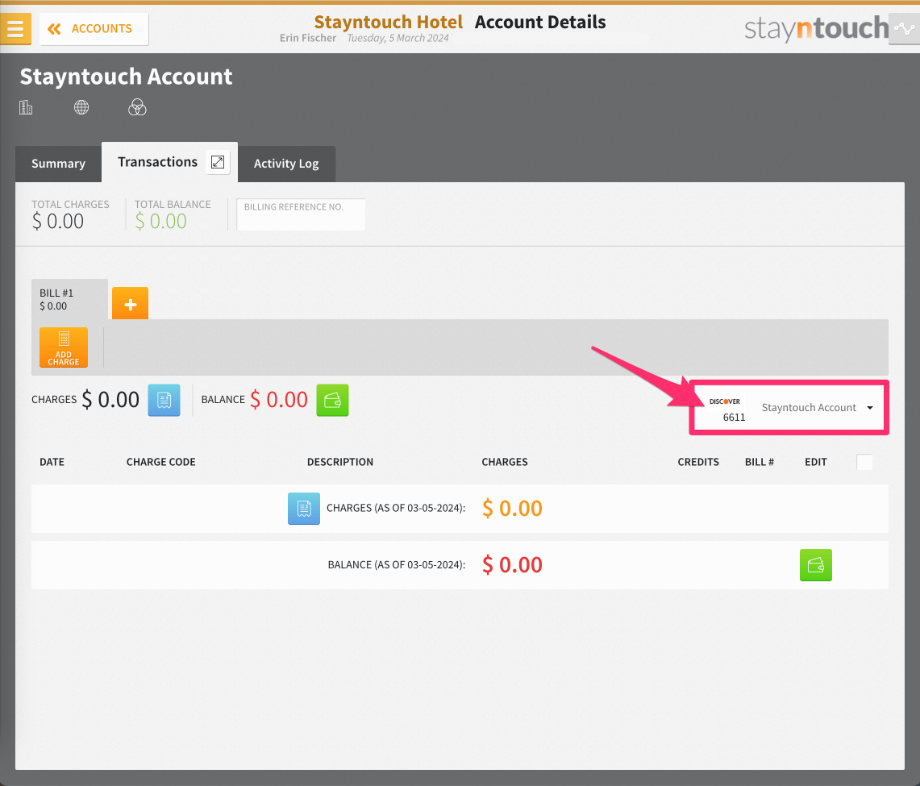
Task: Open blue invoice icon beside Charges total
Action: (x=164, y=400)
